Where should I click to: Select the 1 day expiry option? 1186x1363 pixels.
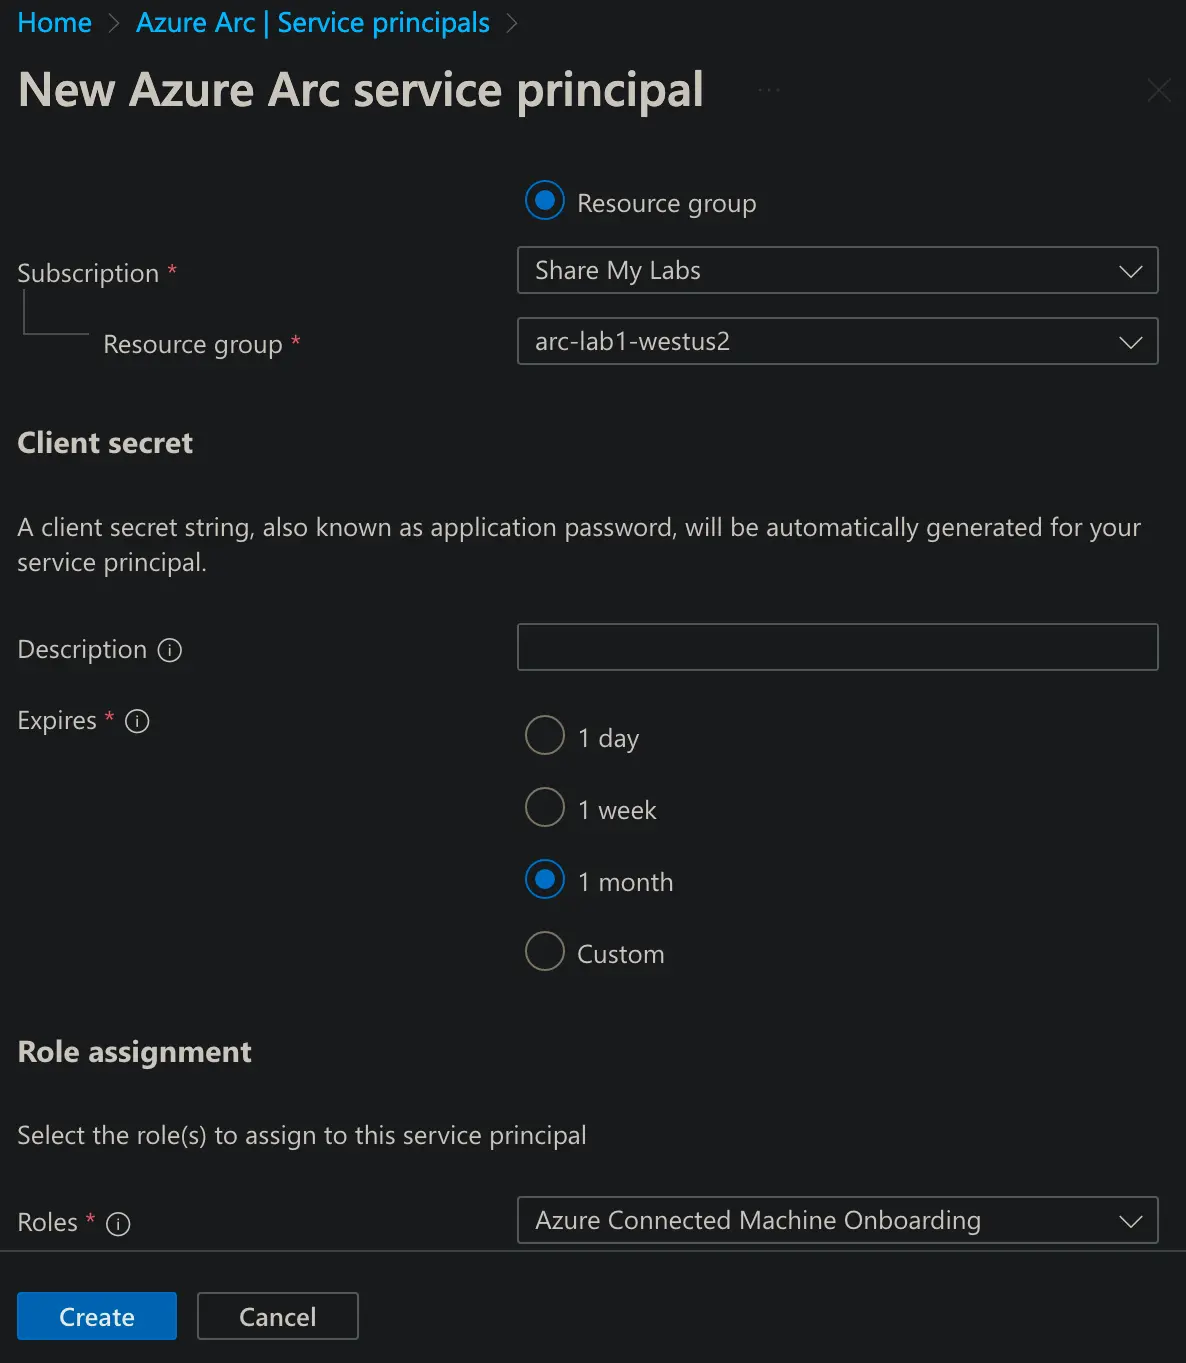(545, 736)
